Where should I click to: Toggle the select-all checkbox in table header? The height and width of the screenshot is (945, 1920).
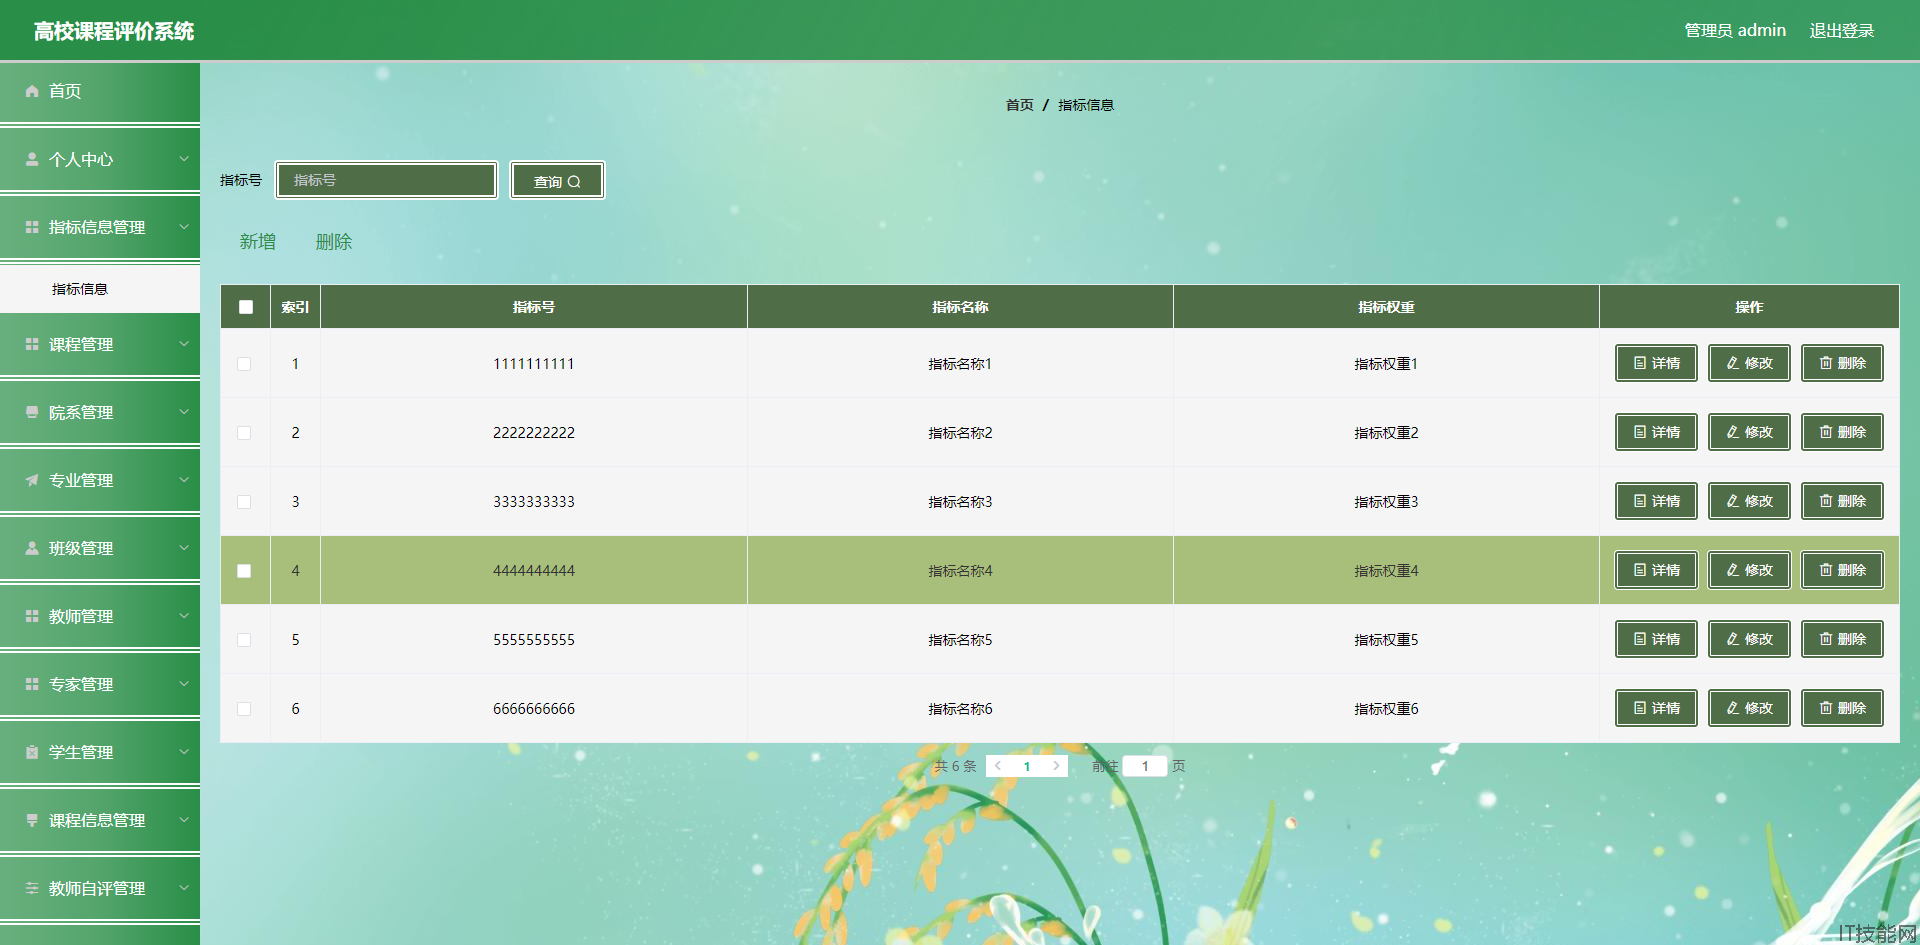[246, 307]
